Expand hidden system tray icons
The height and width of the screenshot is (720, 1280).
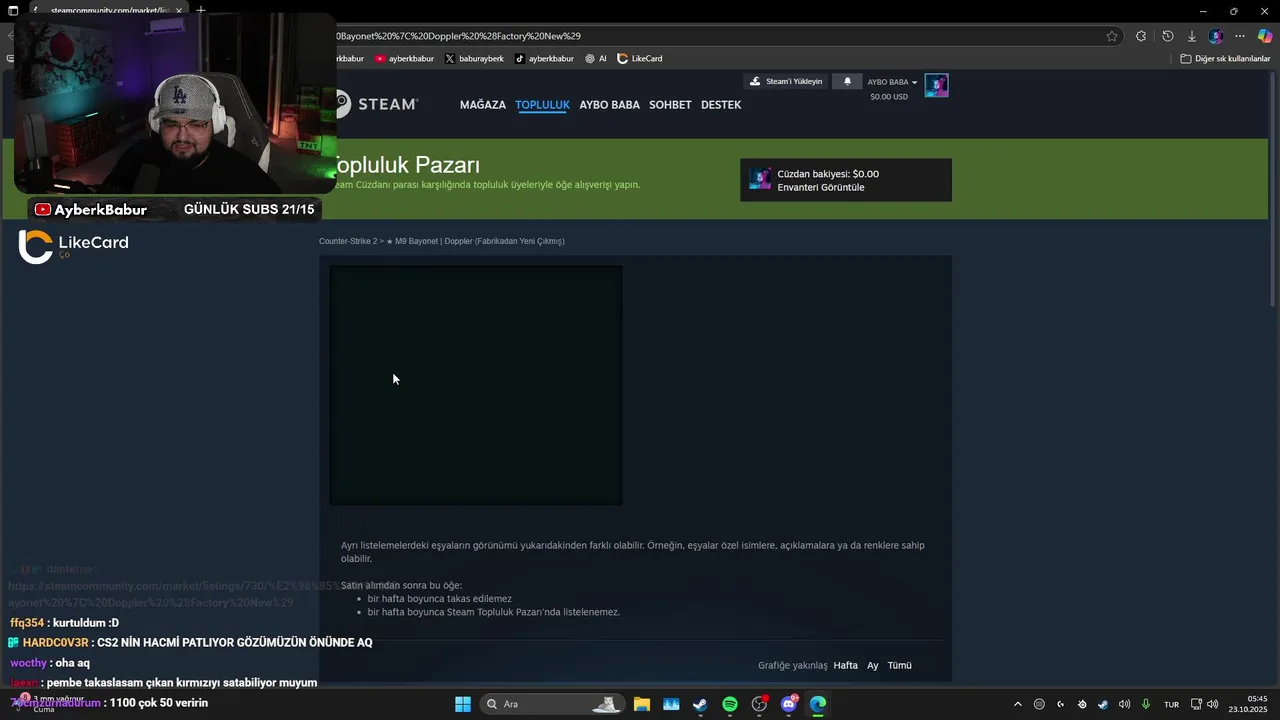1018,704
